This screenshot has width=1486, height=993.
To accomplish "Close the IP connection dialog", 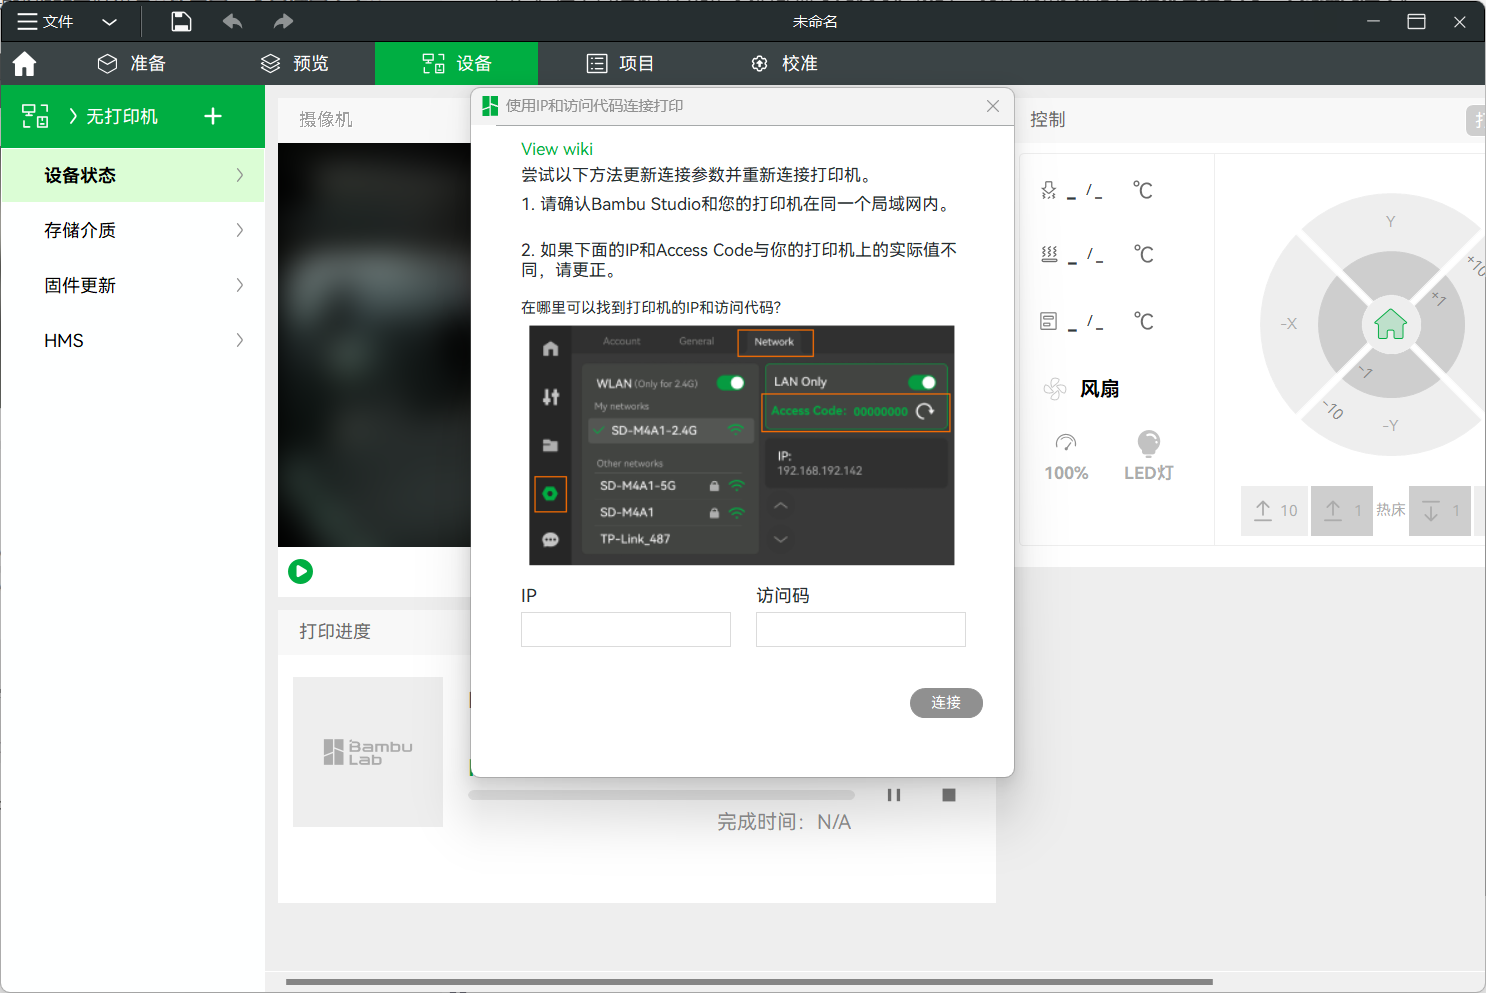I will 993,106.
